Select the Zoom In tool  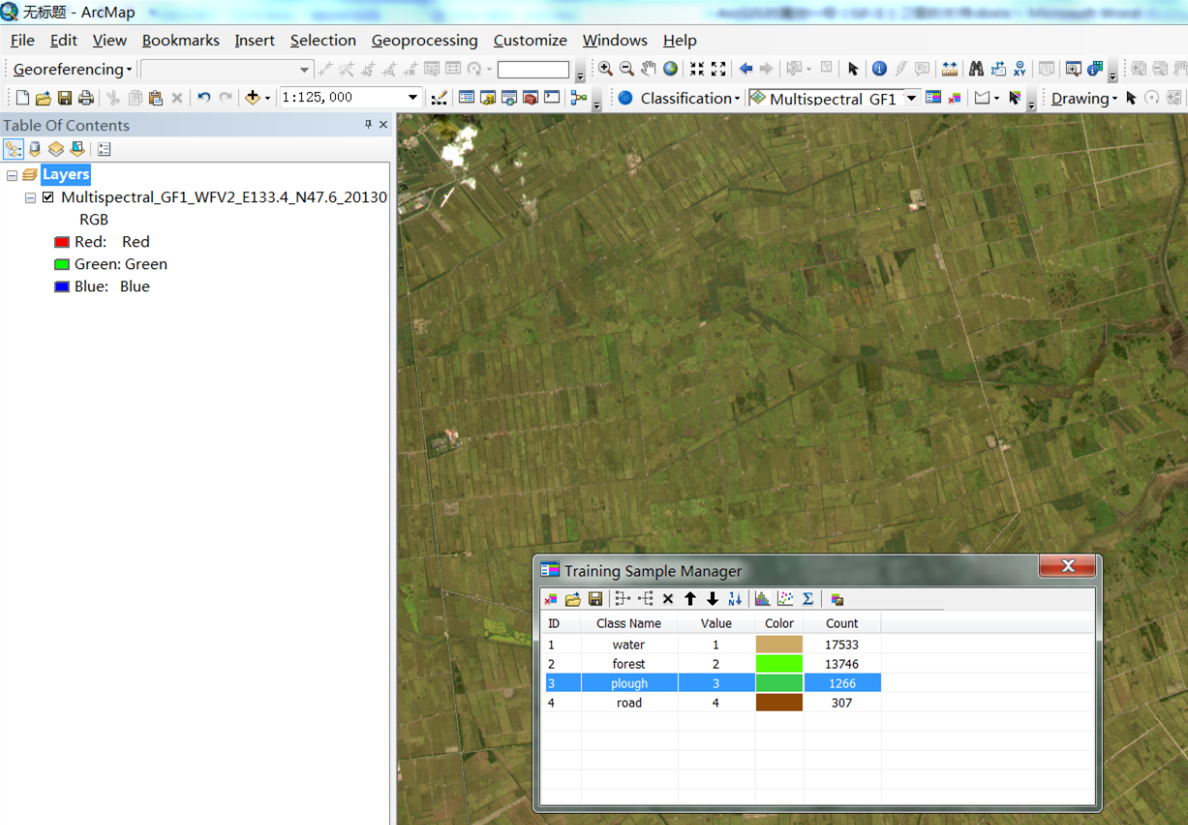(x=605, y=69)
